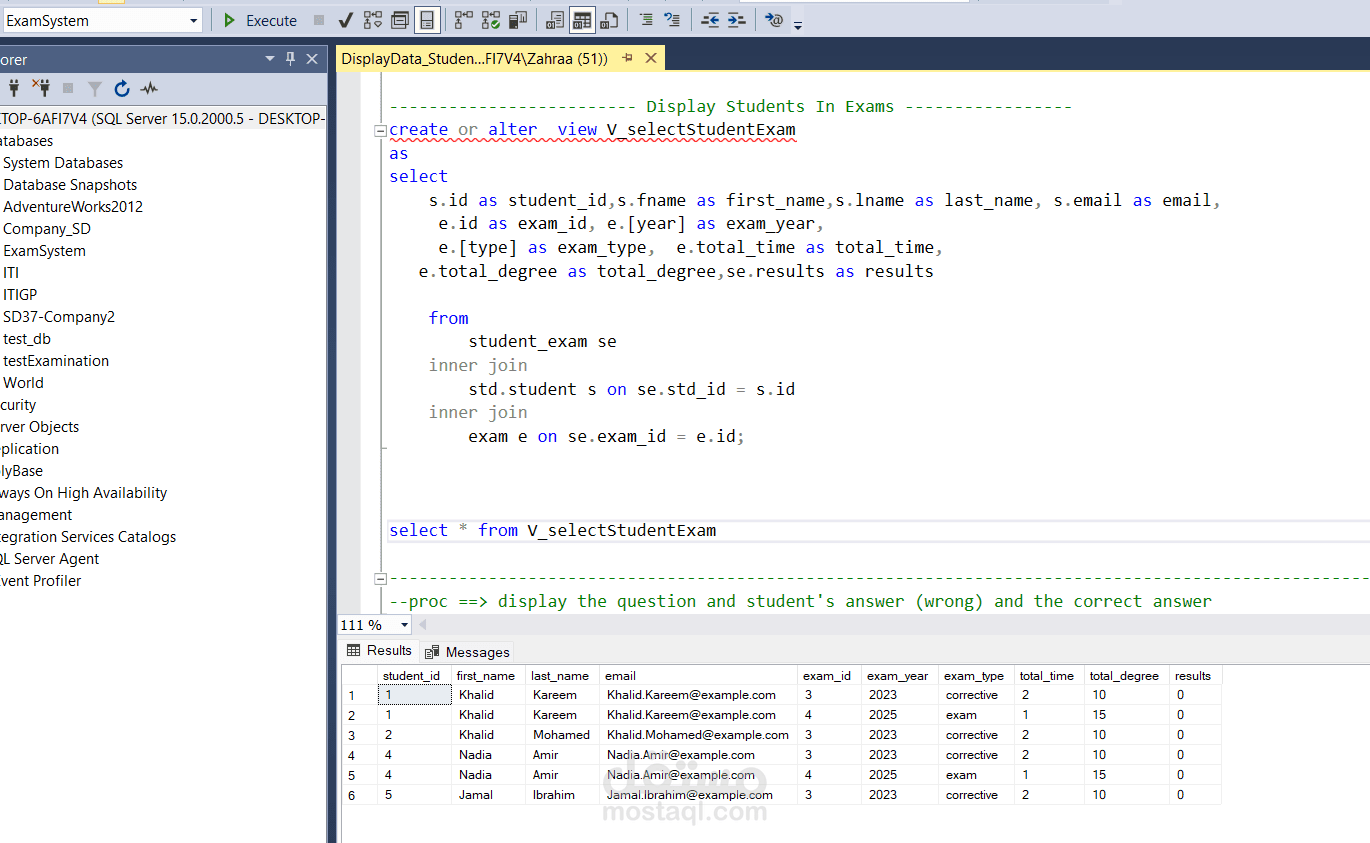Select Company_SD database
This screenshot has width=1370, height=843.
tap(47, 229)
